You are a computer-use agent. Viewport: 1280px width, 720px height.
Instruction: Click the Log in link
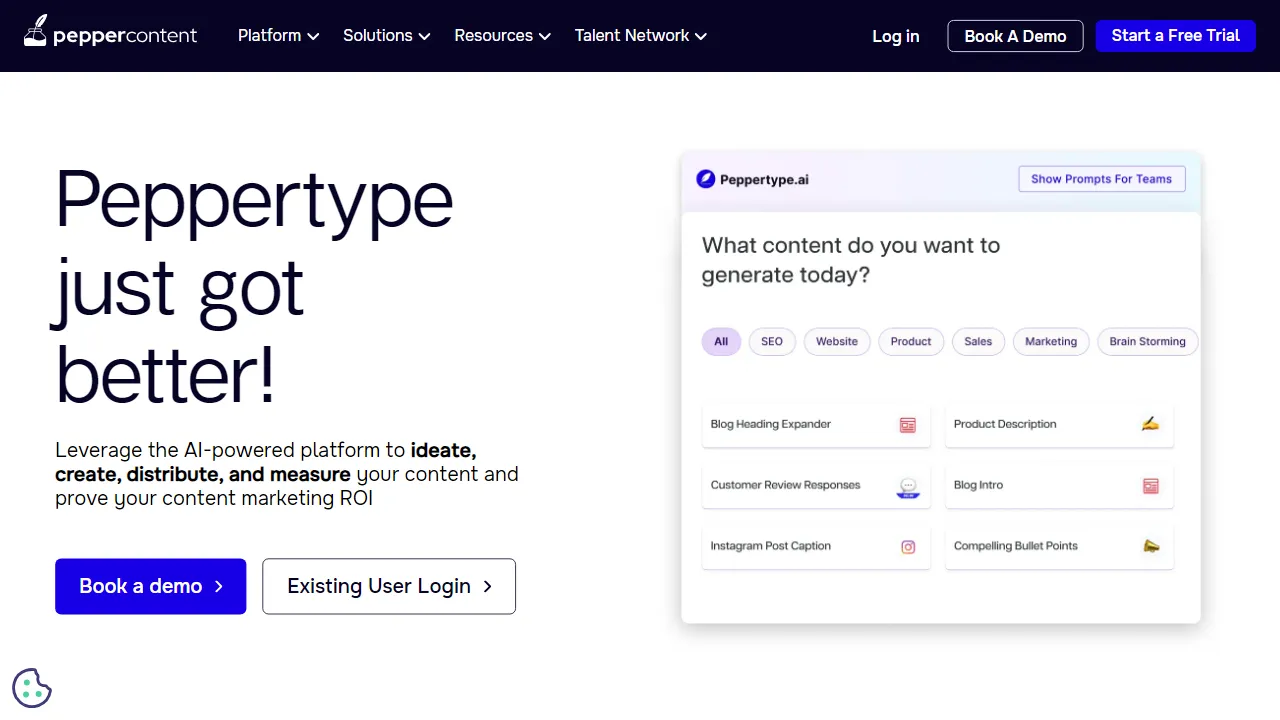pyautogui.click(x=896, y=36)
